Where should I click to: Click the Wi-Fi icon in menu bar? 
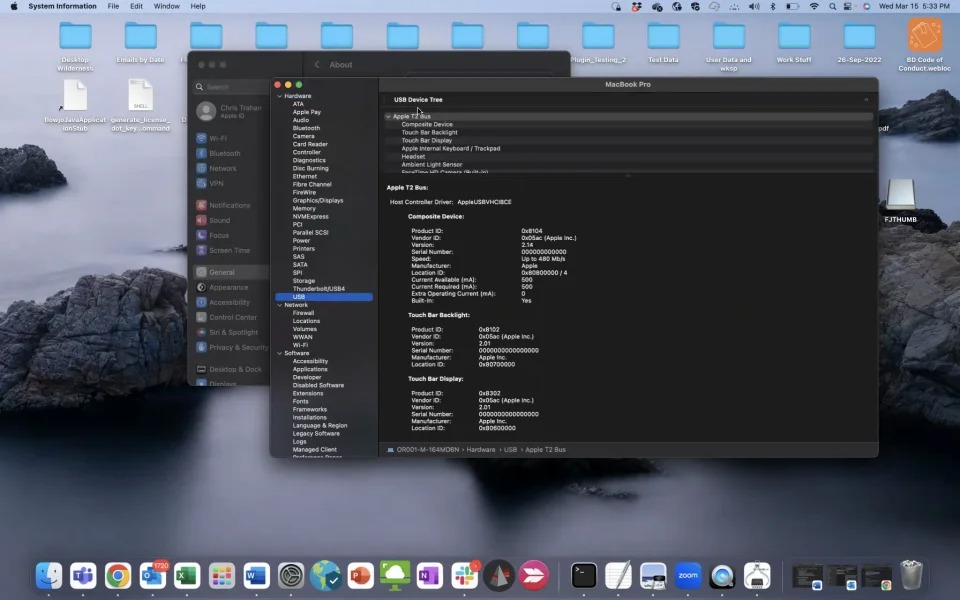(814, 6)
